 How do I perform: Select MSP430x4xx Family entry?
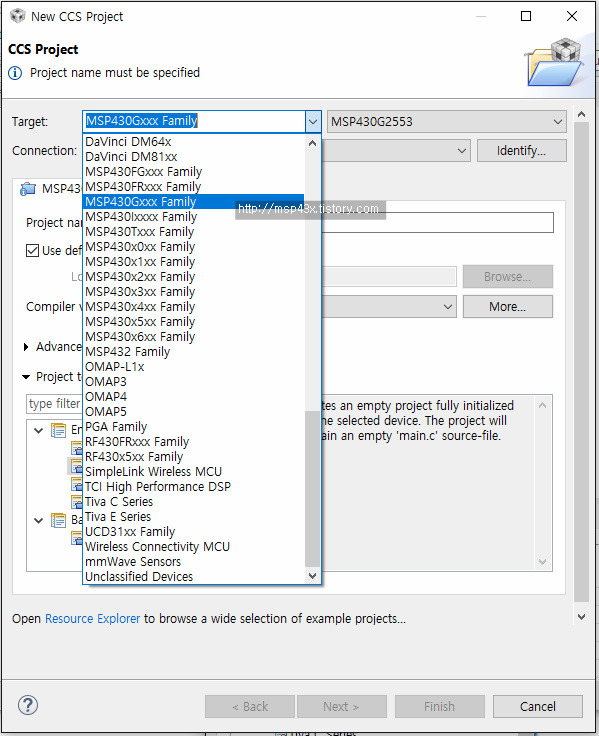(x=193, y=307)
